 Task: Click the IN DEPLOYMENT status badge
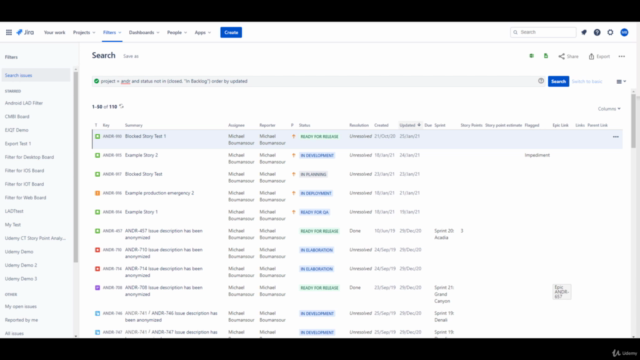(316, 193)
